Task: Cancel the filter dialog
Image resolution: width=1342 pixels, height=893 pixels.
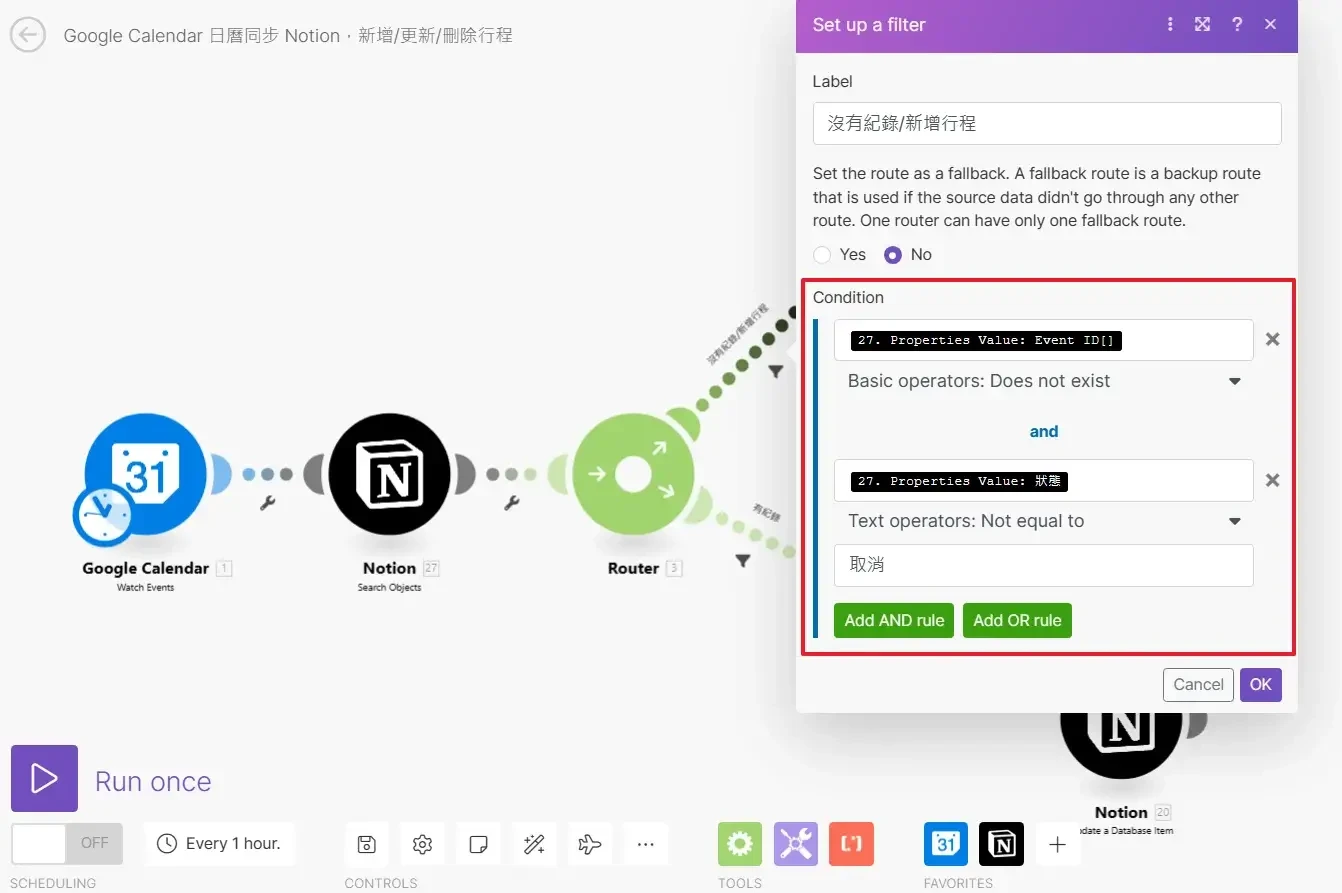Action: pyautogui.click(x=1198, y=685)
